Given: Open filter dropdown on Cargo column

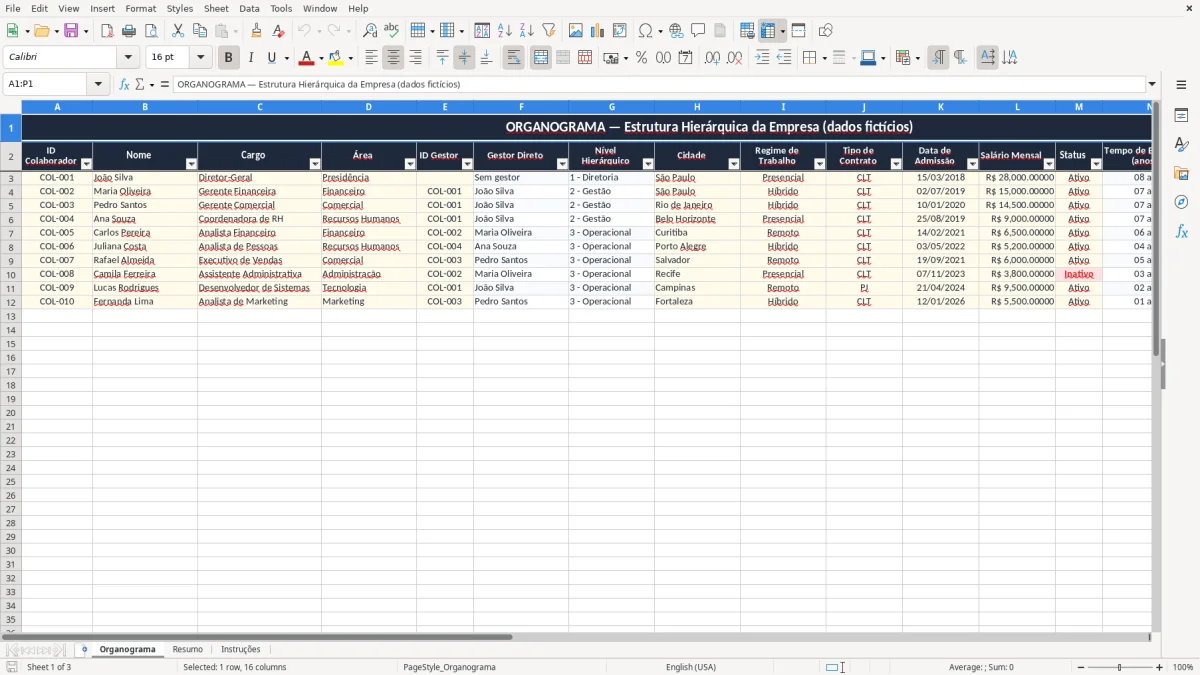Looking at the screenshot, I should click(x=315, y=163).
